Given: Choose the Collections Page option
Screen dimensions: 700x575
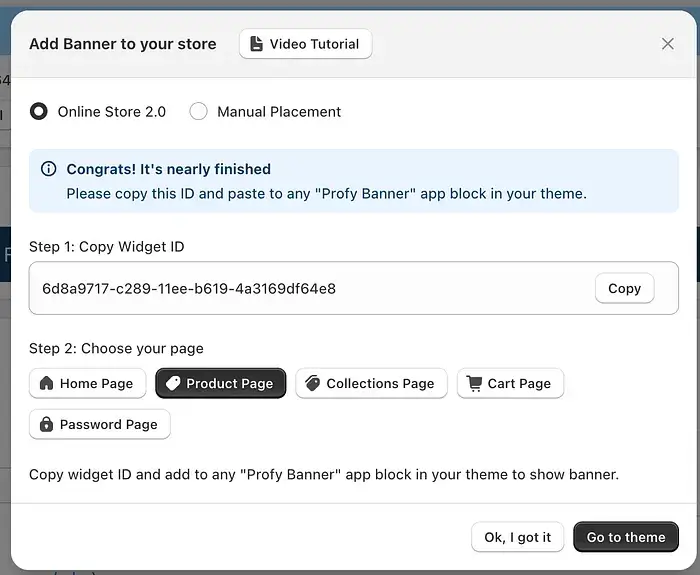Looking at the screenshot, I should coord(371,383).
